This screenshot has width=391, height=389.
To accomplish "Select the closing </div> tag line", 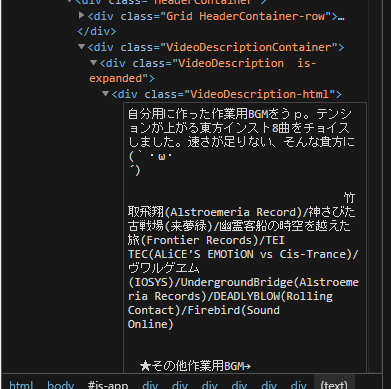I will pyautogui.click(x=97, y=32).
